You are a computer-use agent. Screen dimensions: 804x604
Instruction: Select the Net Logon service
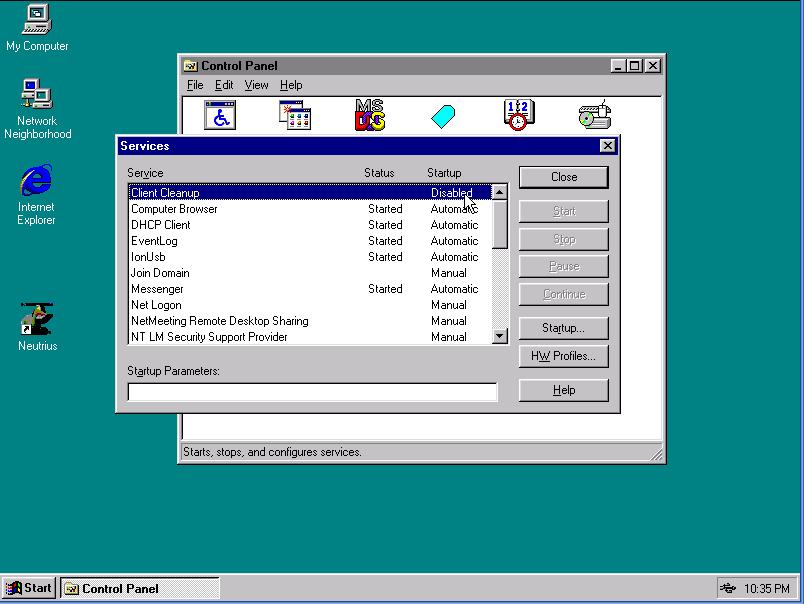pyautogui.click(x=310, y=305)
